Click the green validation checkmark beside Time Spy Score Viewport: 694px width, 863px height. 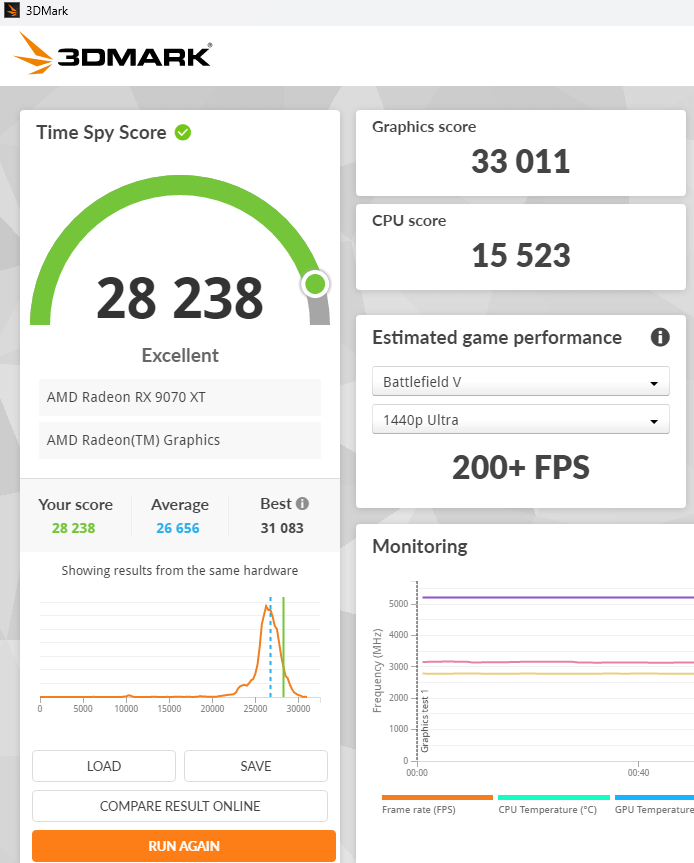183,133
